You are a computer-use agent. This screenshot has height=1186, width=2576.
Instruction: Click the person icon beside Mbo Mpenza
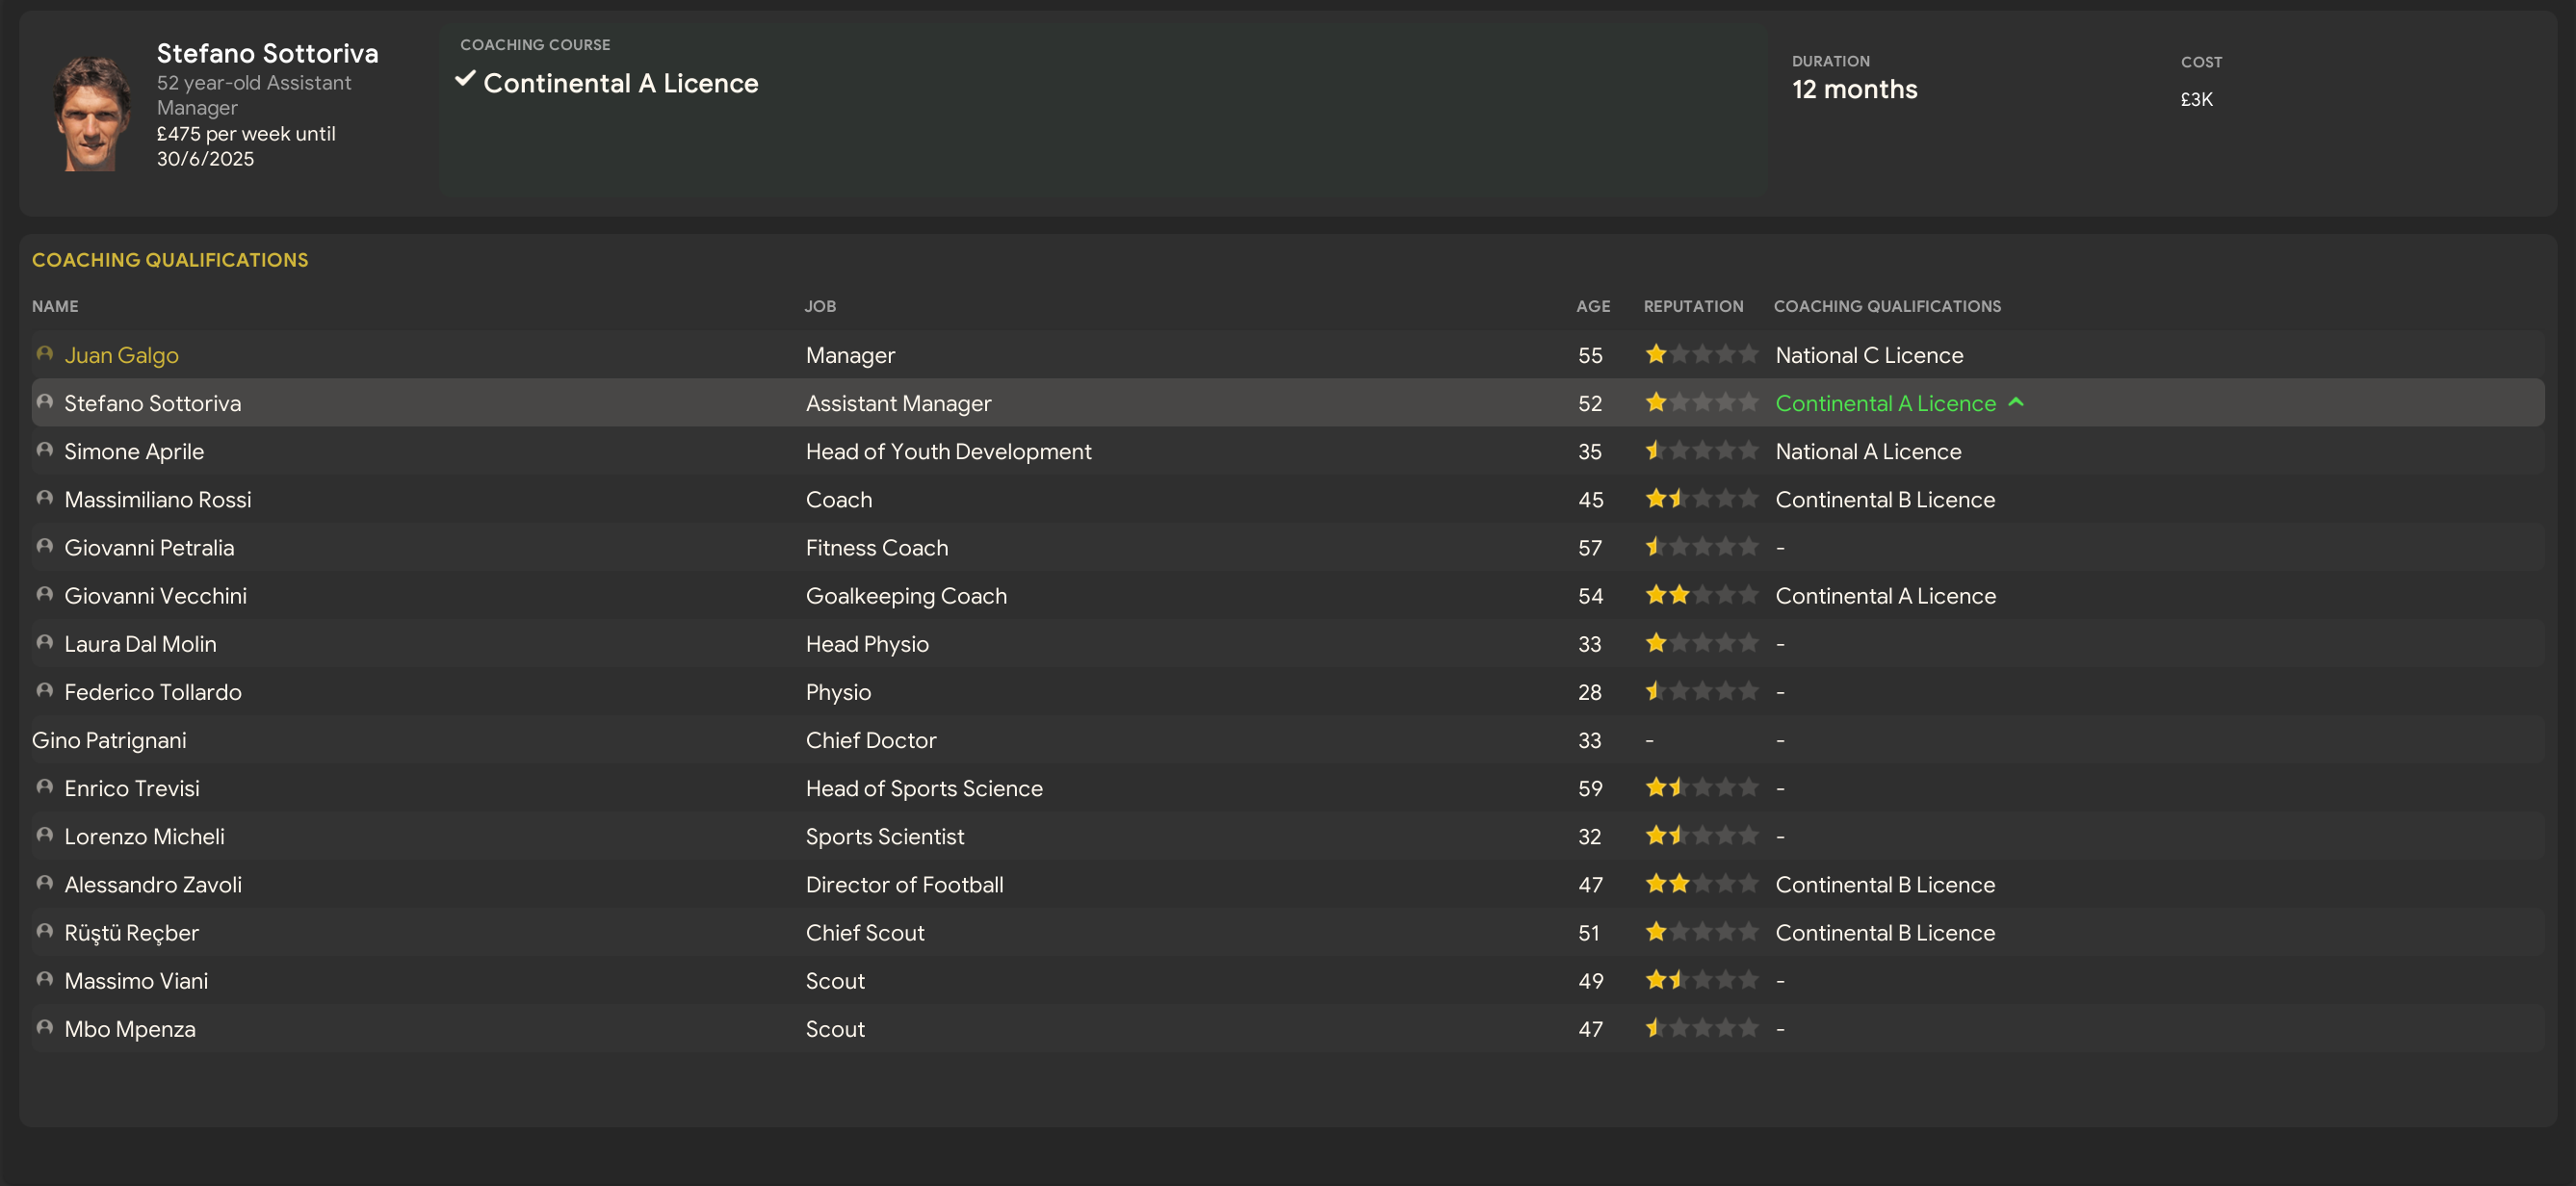pyautogui.click(x=44, y=1027)
